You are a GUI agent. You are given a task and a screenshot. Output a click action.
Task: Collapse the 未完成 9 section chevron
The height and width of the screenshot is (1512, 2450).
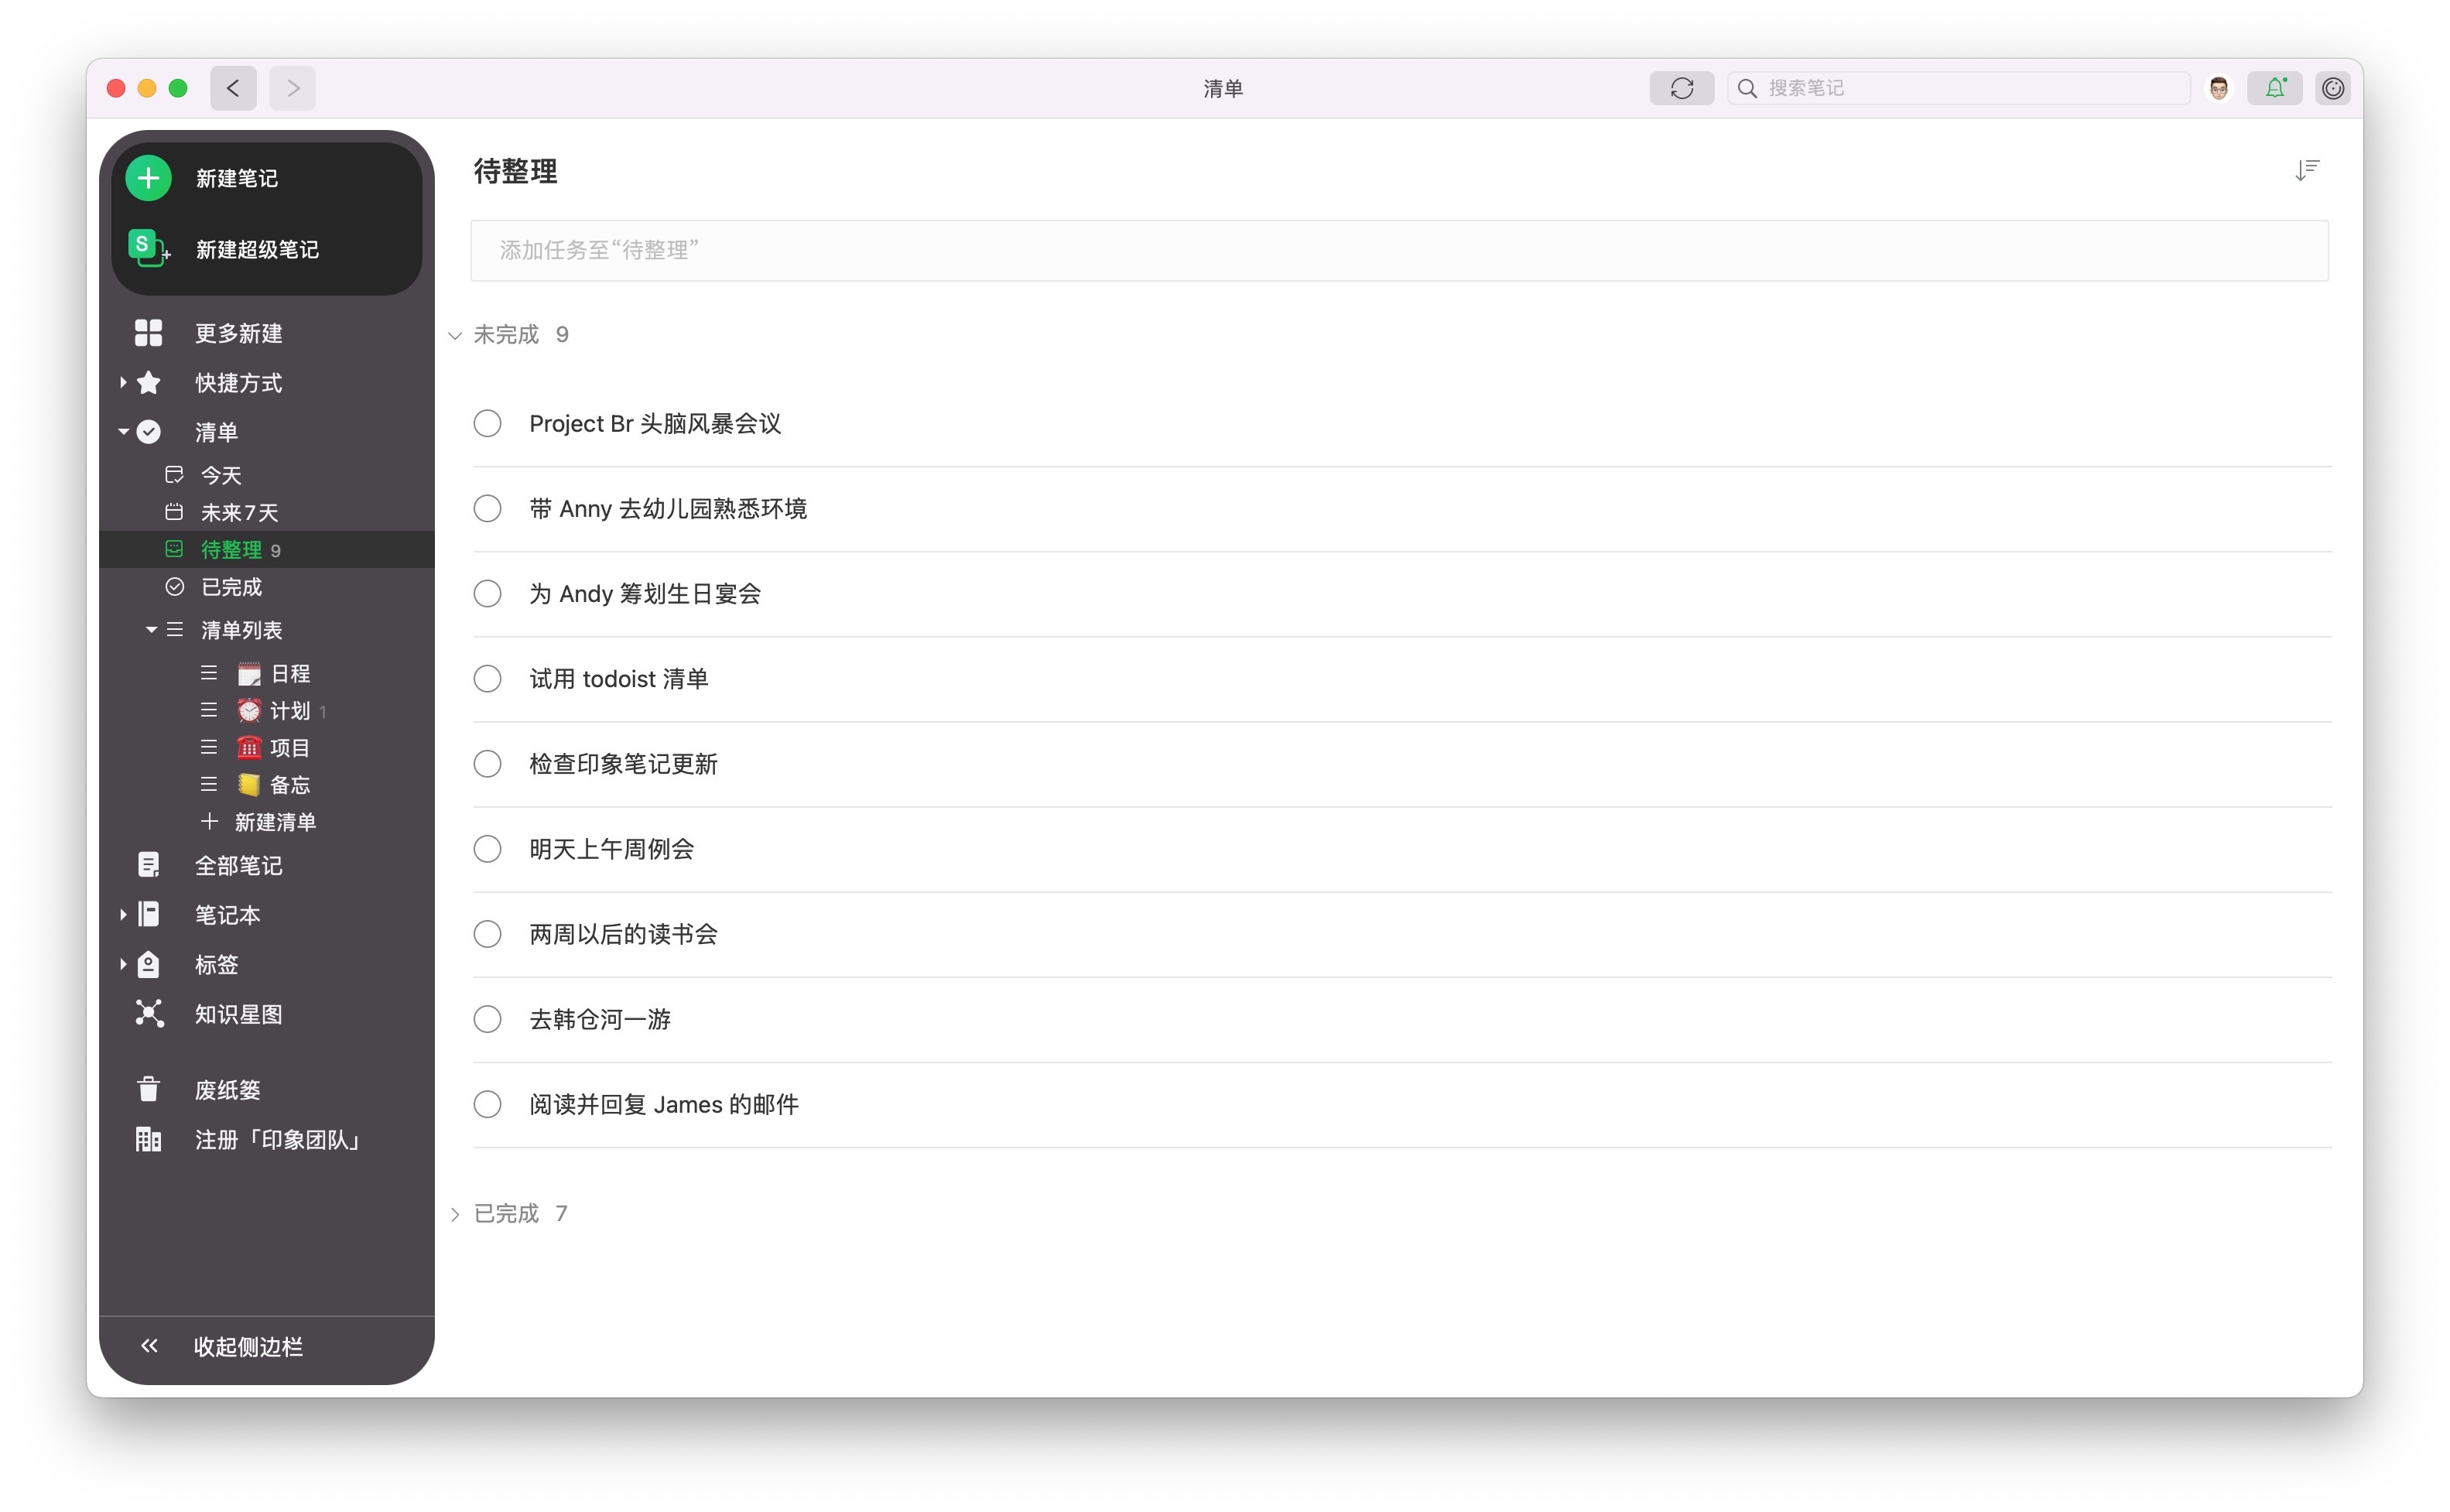(455, 336)
